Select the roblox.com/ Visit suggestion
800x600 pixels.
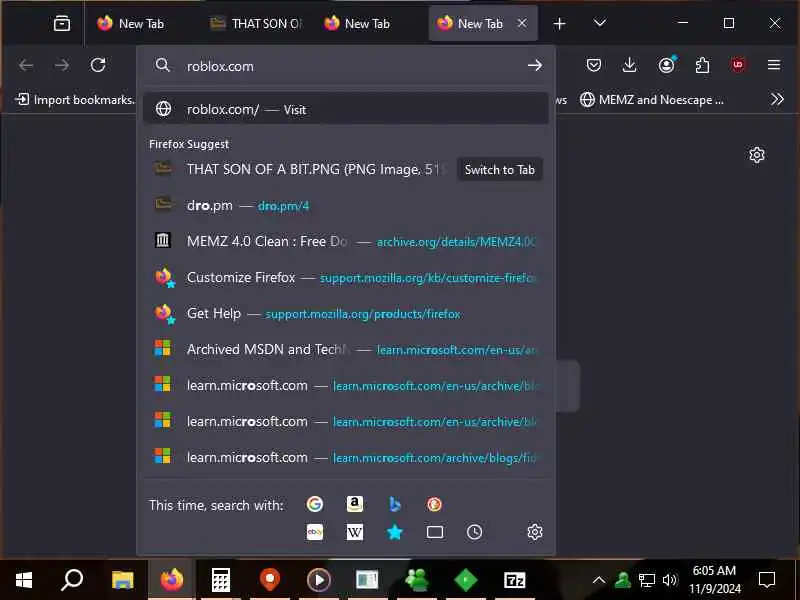point(346,109)
